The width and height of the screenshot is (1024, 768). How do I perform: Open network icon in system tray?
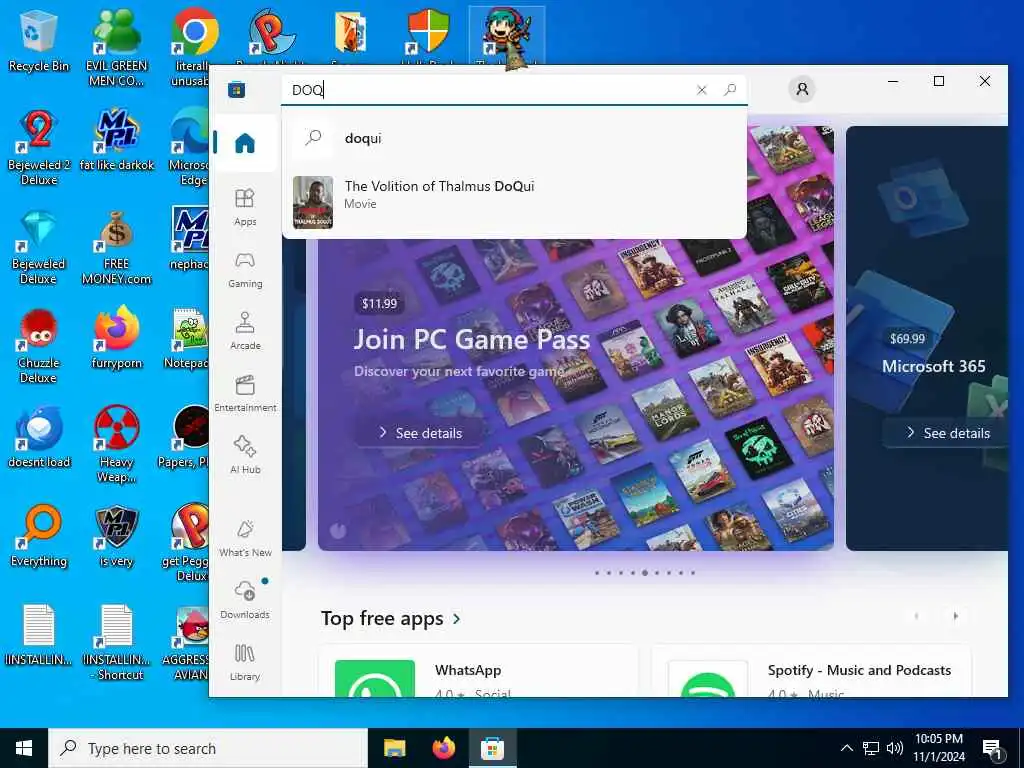click(871, 748)
